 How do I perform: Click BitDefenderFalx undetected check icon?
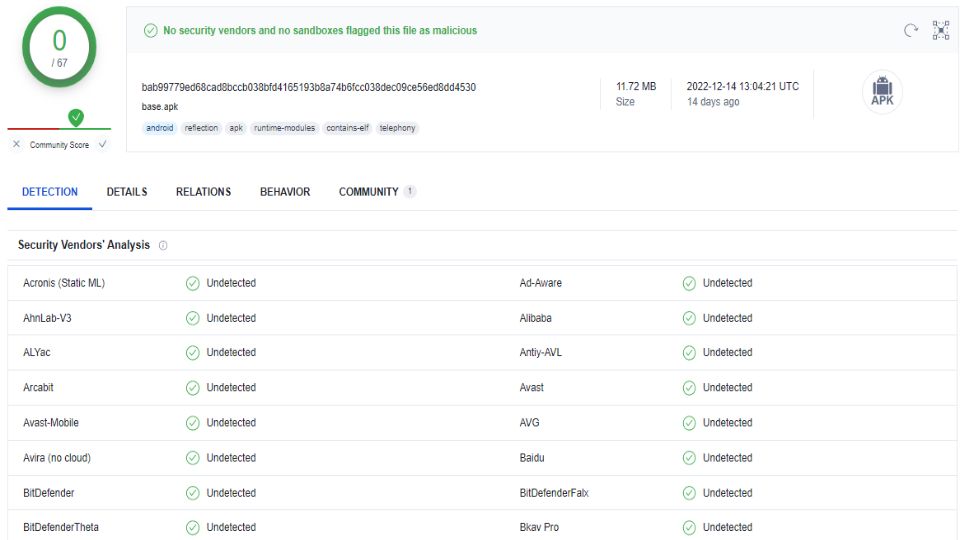pos(689,493)
